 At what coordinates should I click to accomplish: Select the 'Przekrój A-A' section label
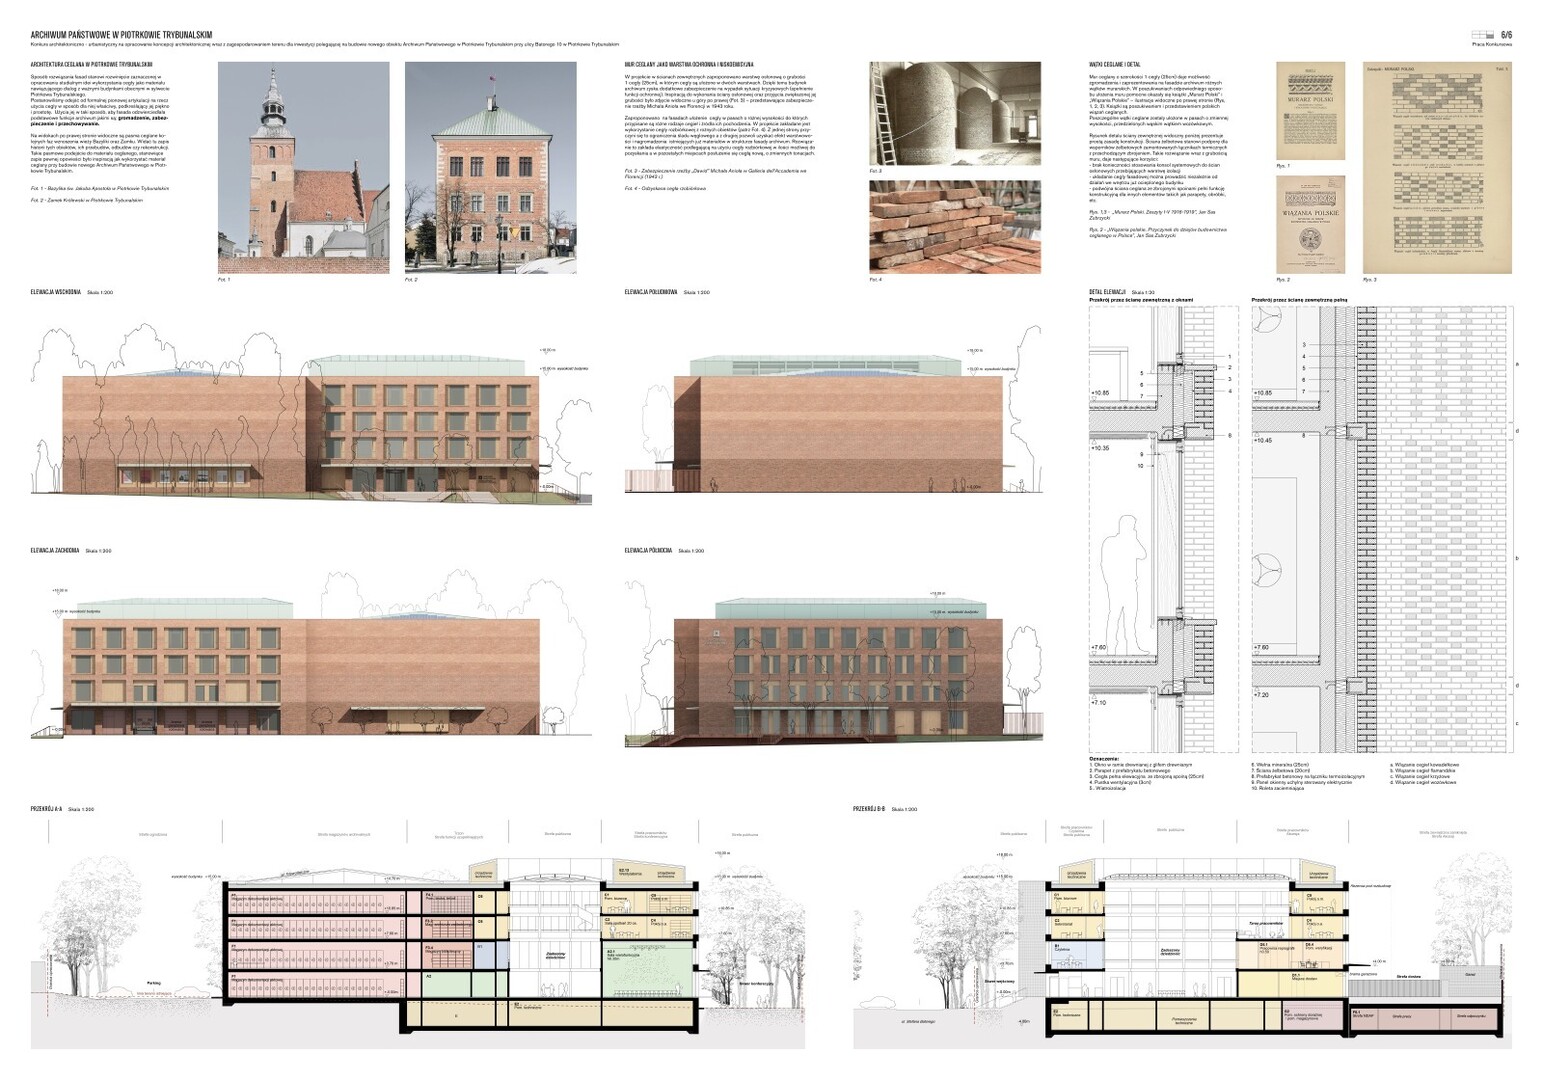coord(47,809)
